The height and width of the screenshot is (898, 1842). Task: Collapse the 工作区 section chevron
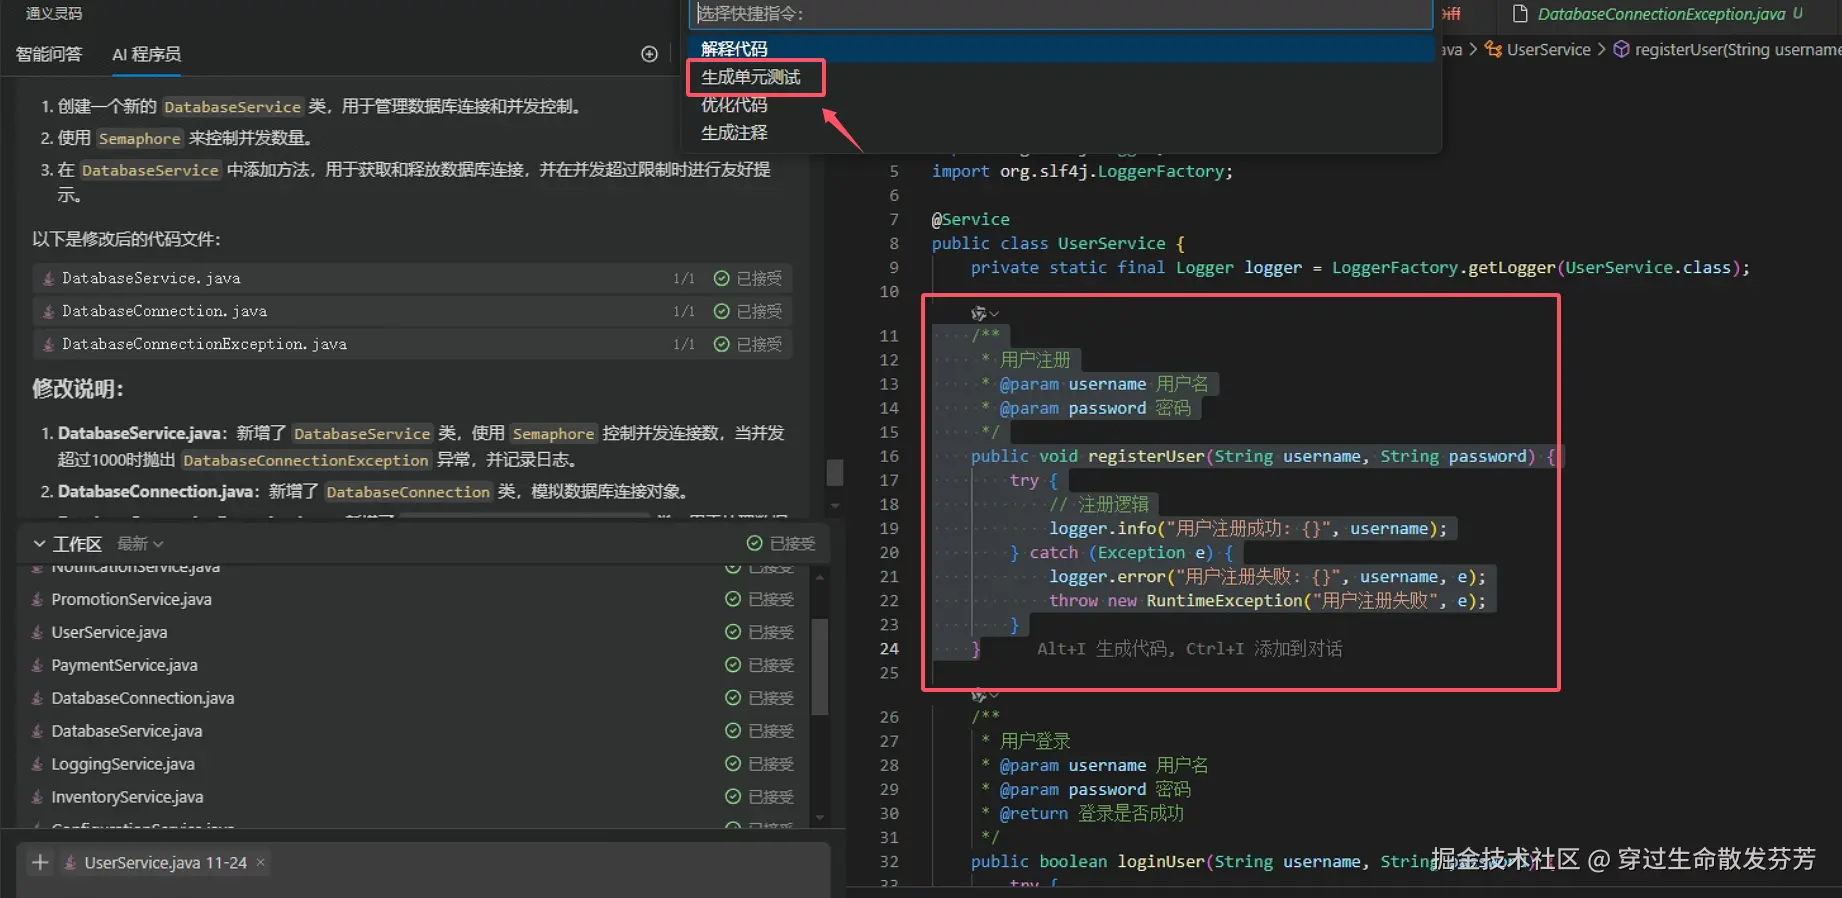point(39,543)
